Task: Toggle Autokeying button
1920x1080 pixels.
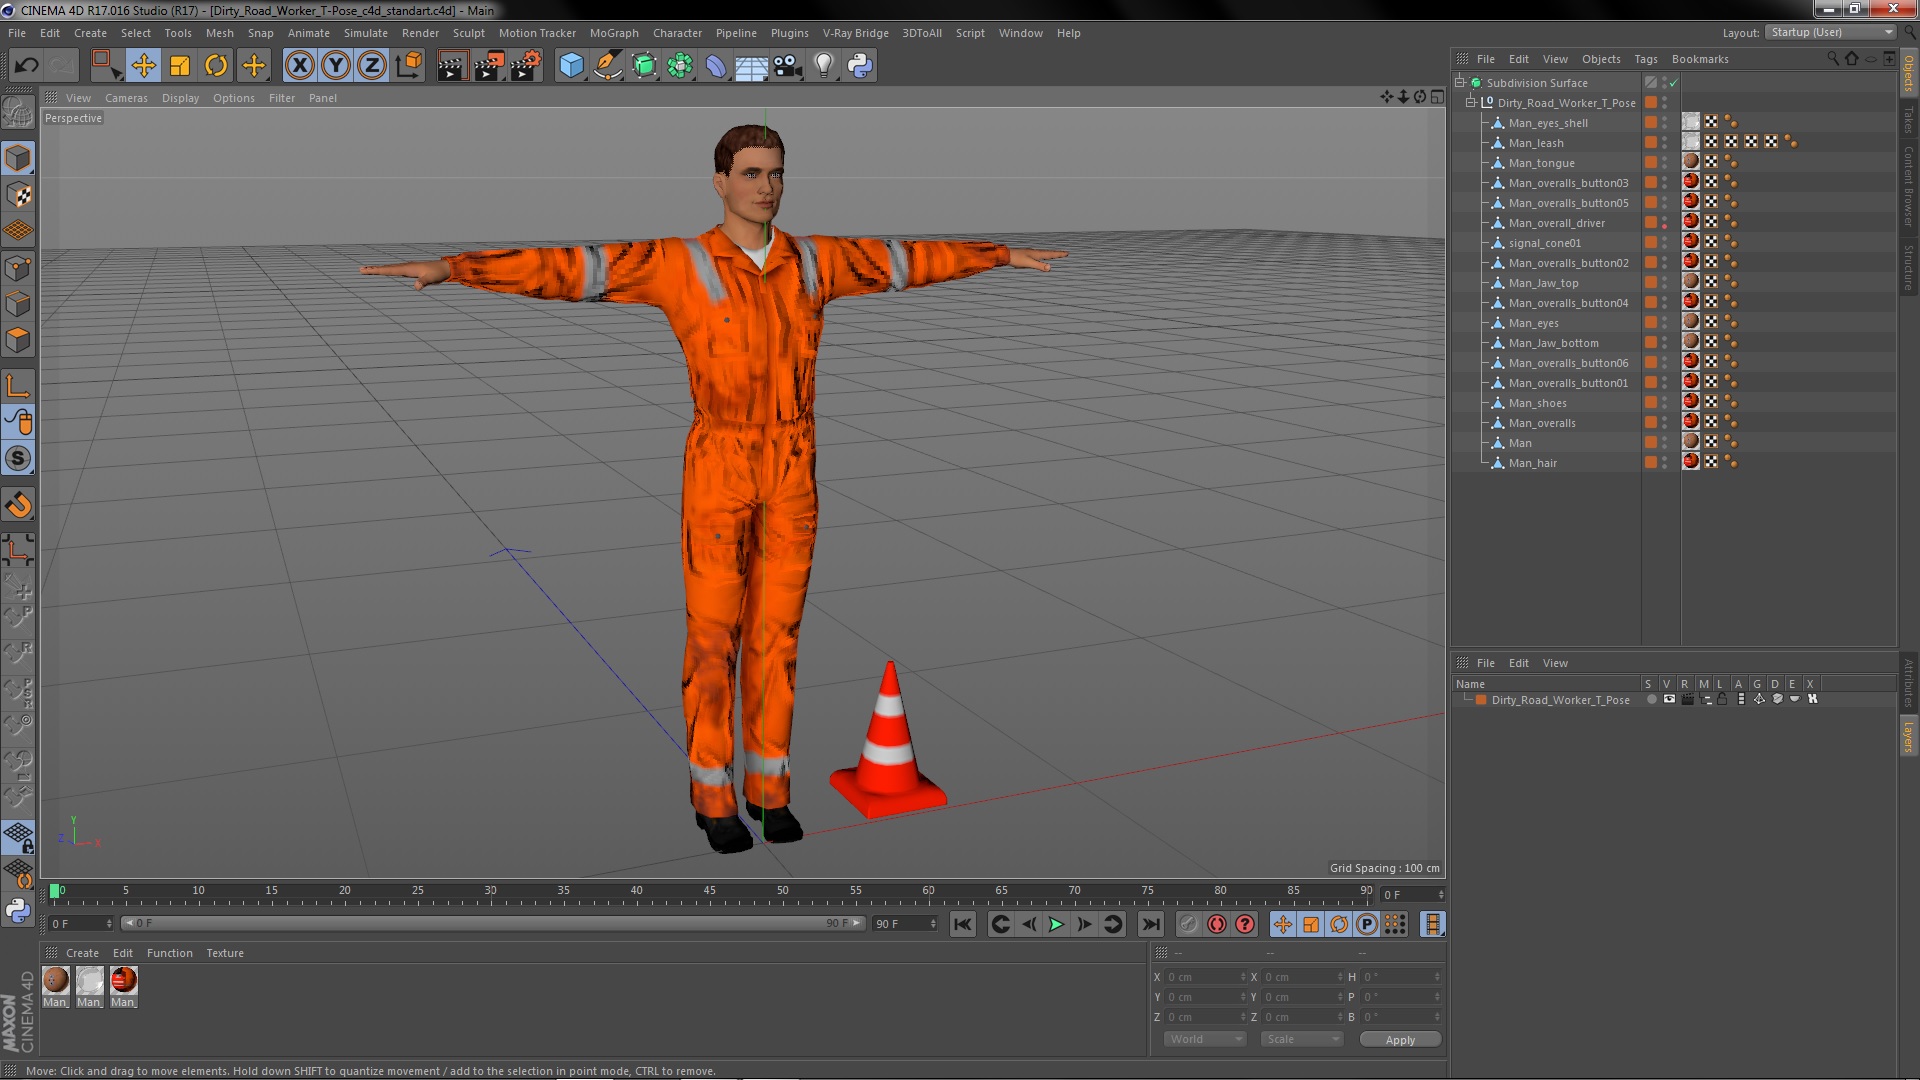Action: pos(1216,924)
